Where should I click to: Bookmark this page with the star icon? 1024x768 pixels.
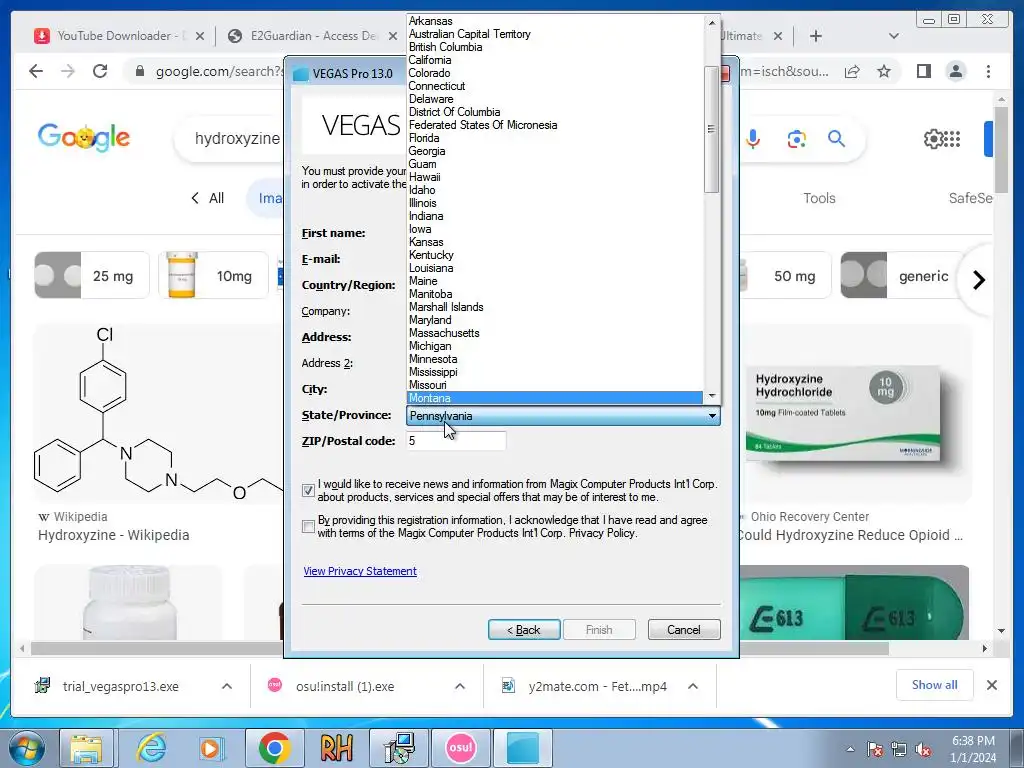[884, 71]
